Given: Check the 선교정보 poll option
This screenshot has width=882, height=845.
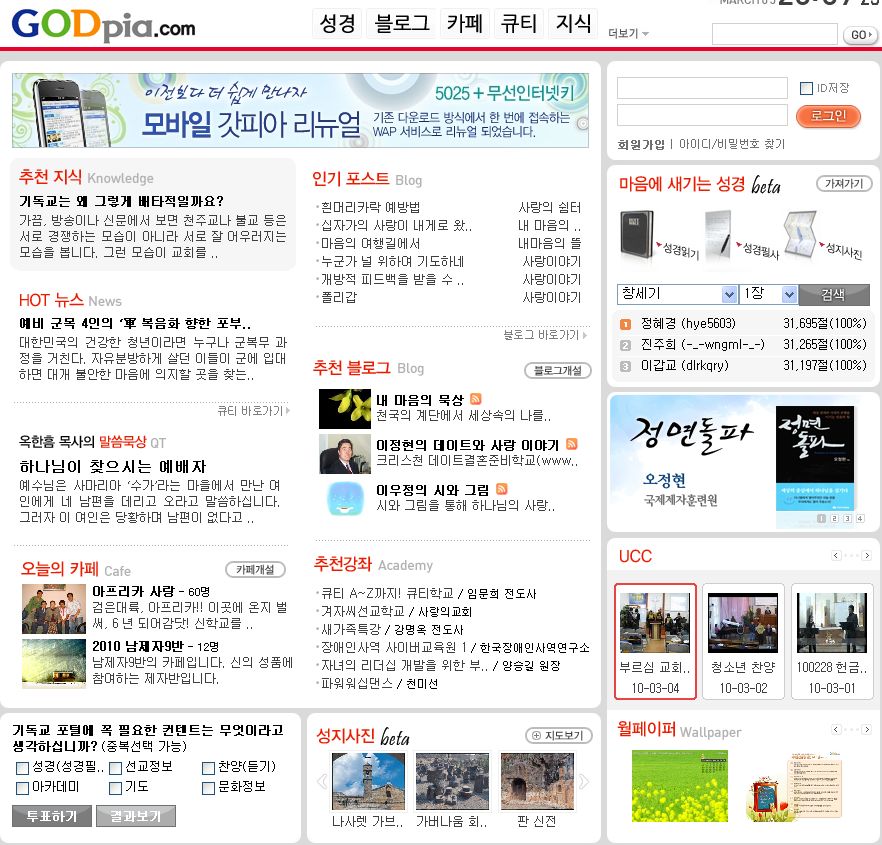Looking at the screenshot, I should point(116,768).
